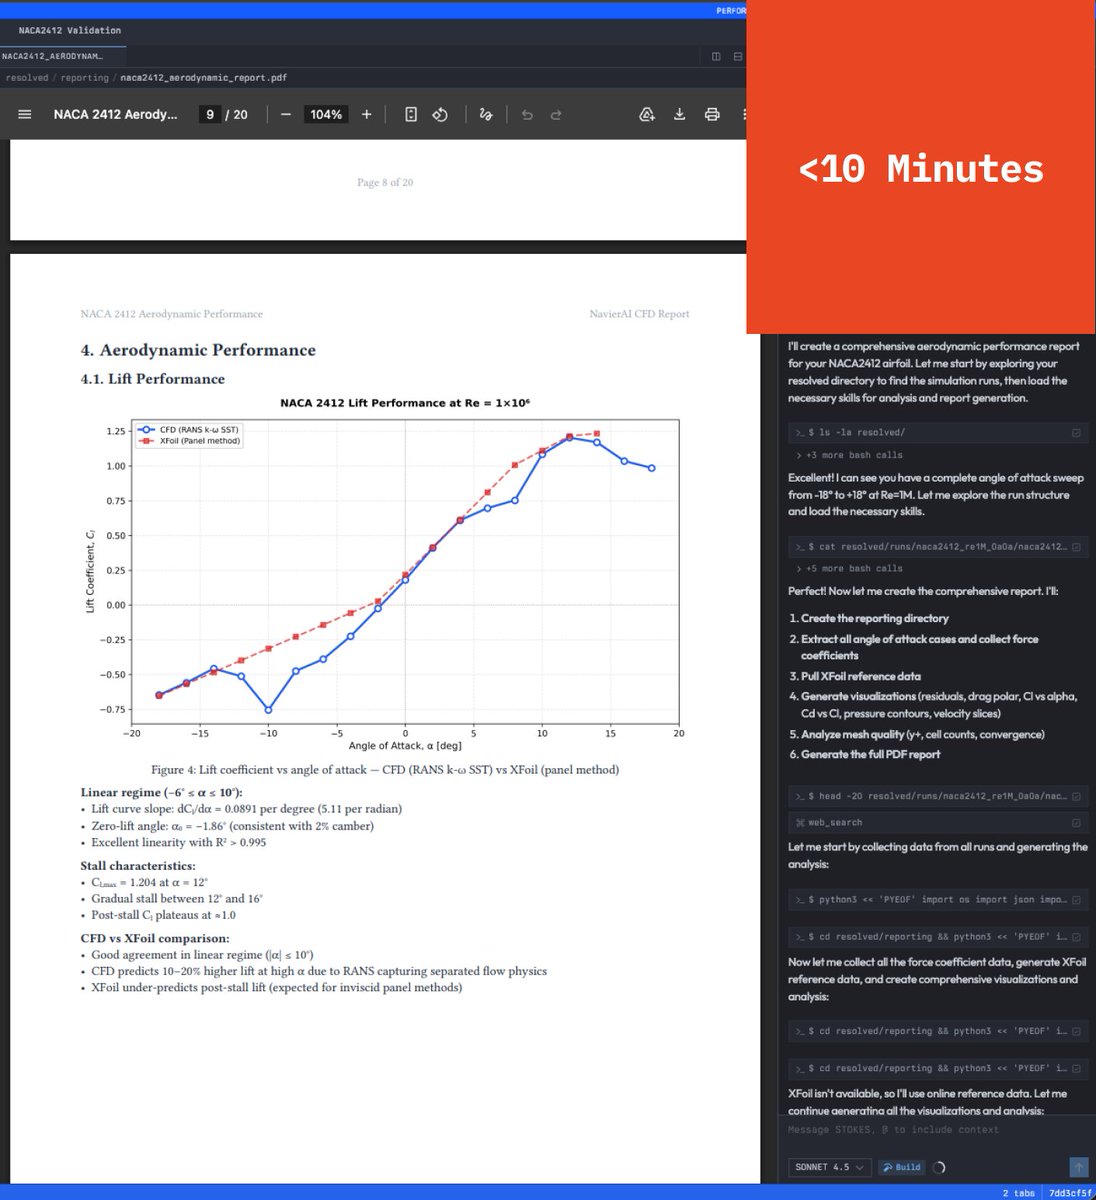Toggle the panel layout icon beside split
This screenshot has width=1096, height=1200.
pos(738,57)
